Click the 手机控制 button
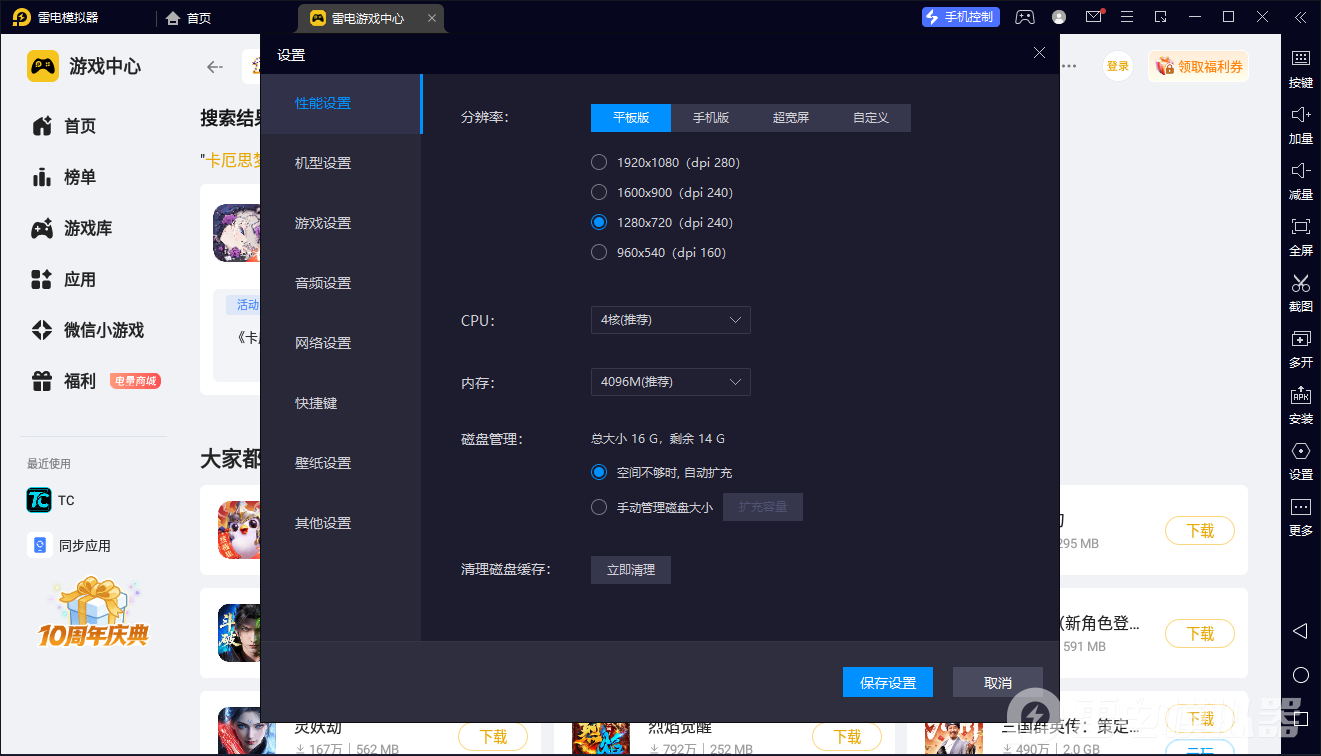 coord(961,17)
